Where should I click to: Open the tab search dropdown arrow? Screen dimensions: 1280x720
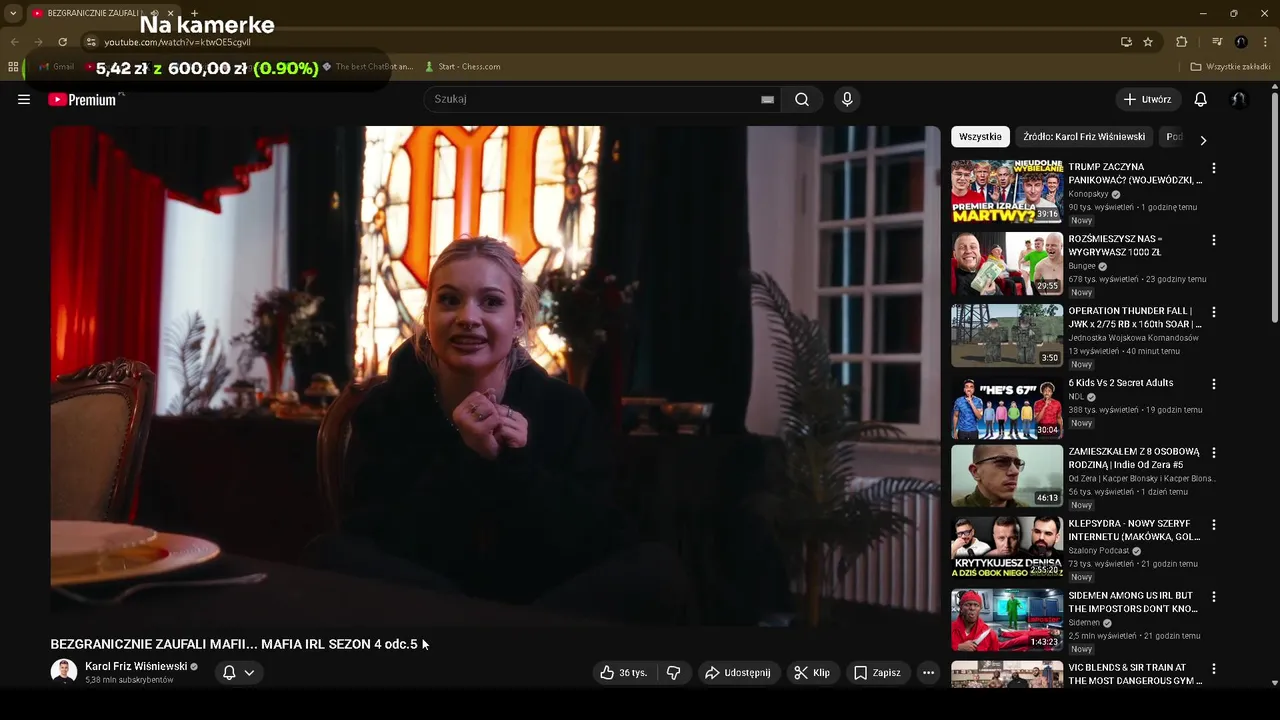click(12, 13)
